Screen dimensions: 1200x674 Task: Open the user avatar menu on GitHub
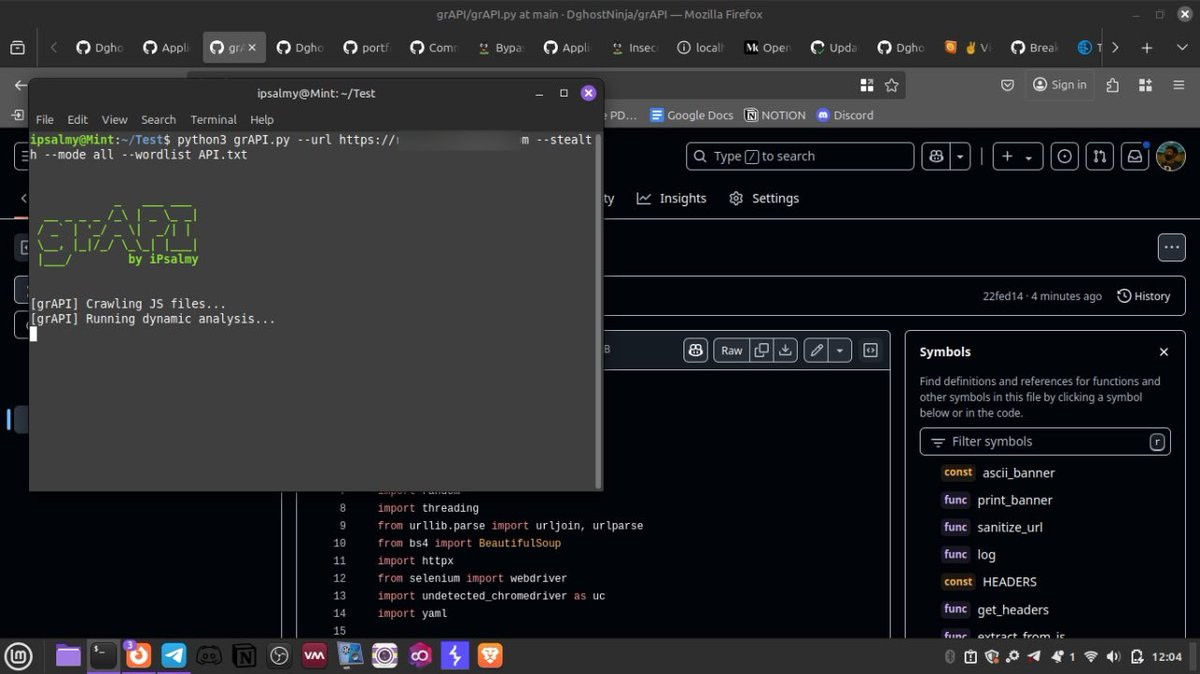pos(1171,156)
